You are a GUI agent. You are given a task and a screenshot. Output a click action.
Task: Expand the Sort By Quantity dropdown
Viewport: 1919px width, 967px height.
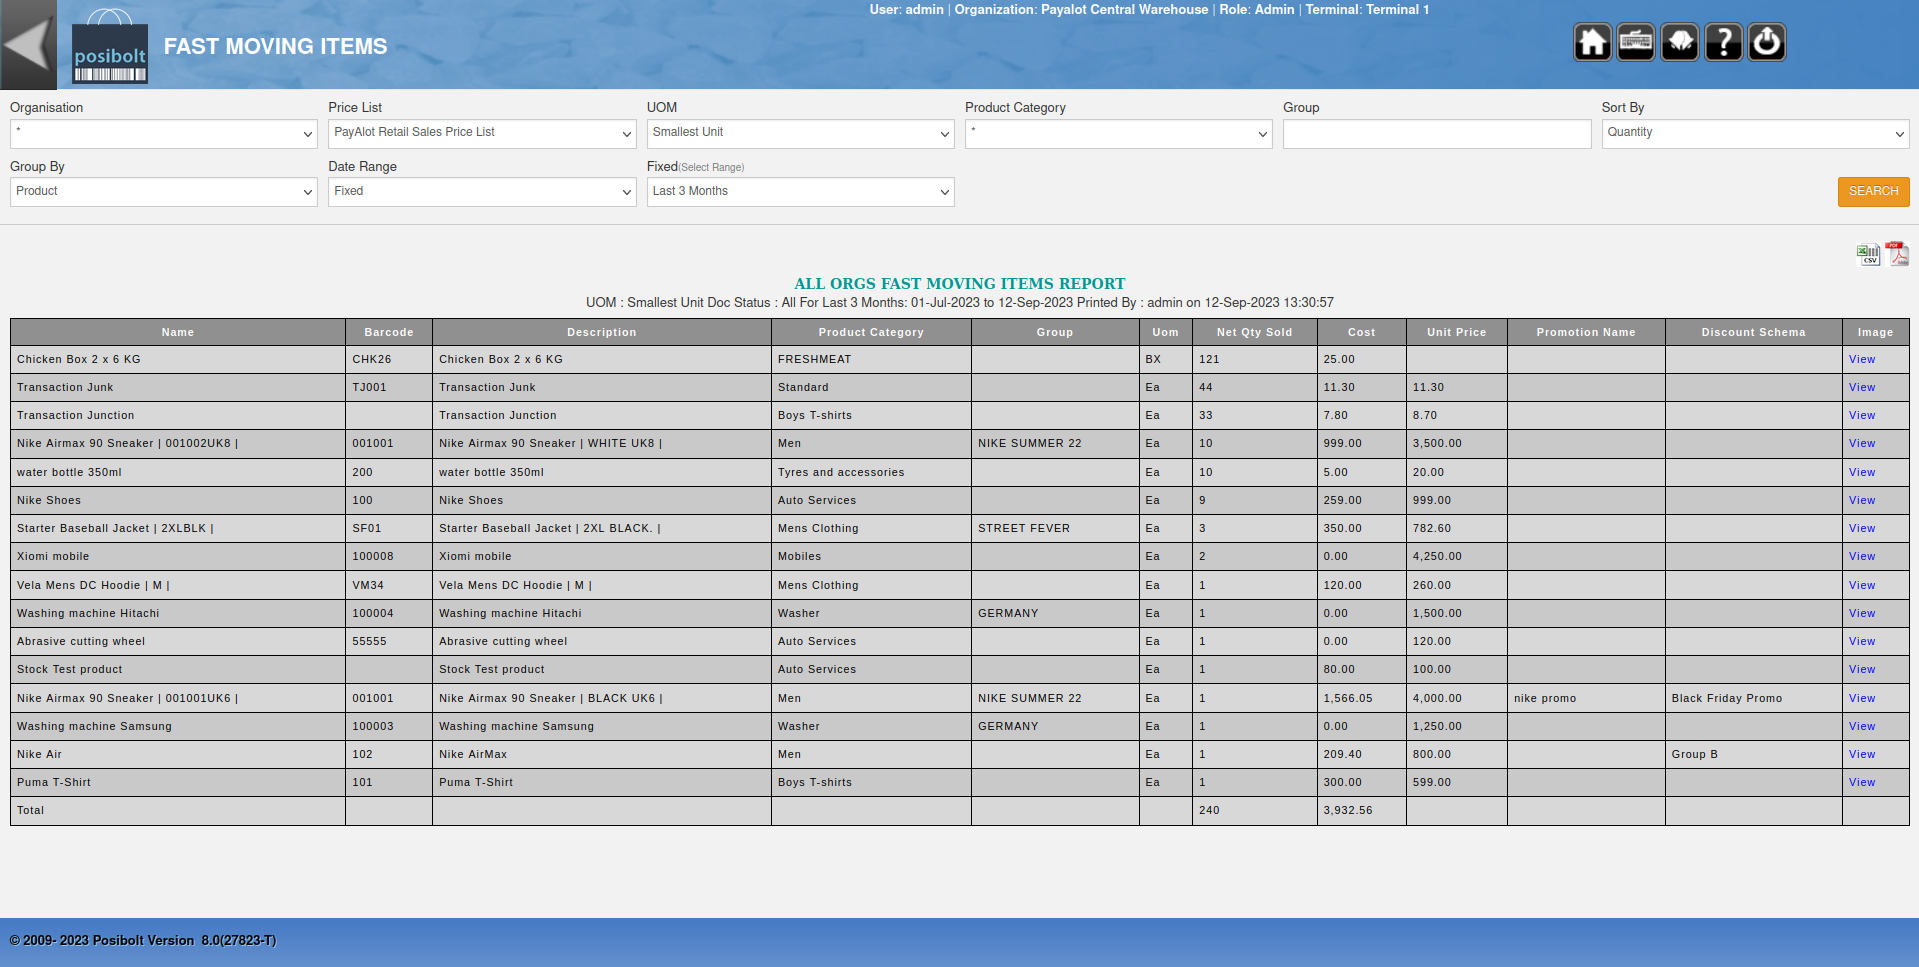coord(1755,134)
